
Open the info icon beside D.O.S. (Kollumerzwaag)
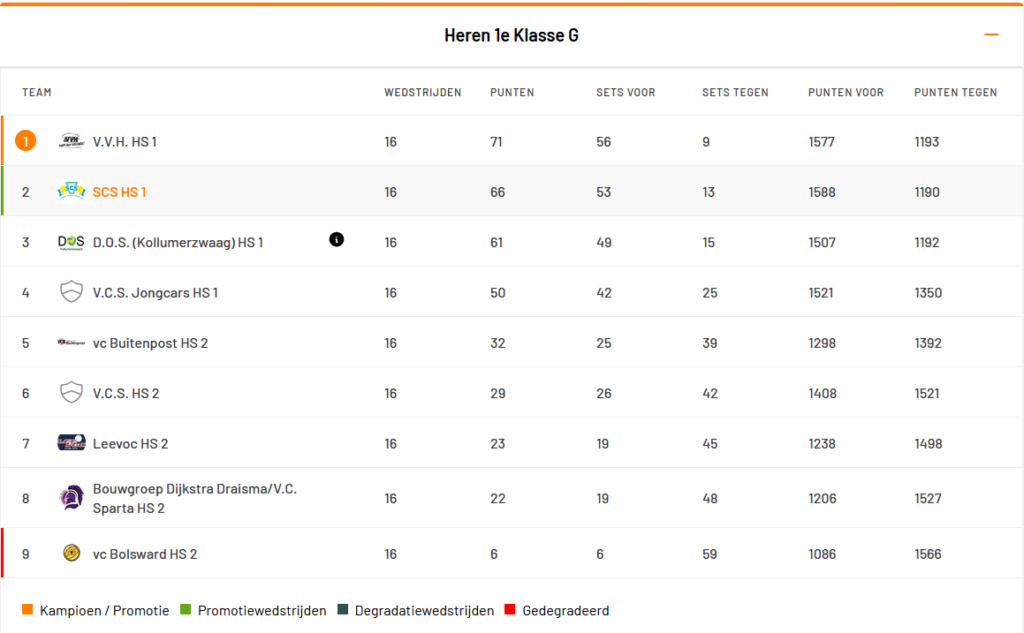tap(336, 239)
